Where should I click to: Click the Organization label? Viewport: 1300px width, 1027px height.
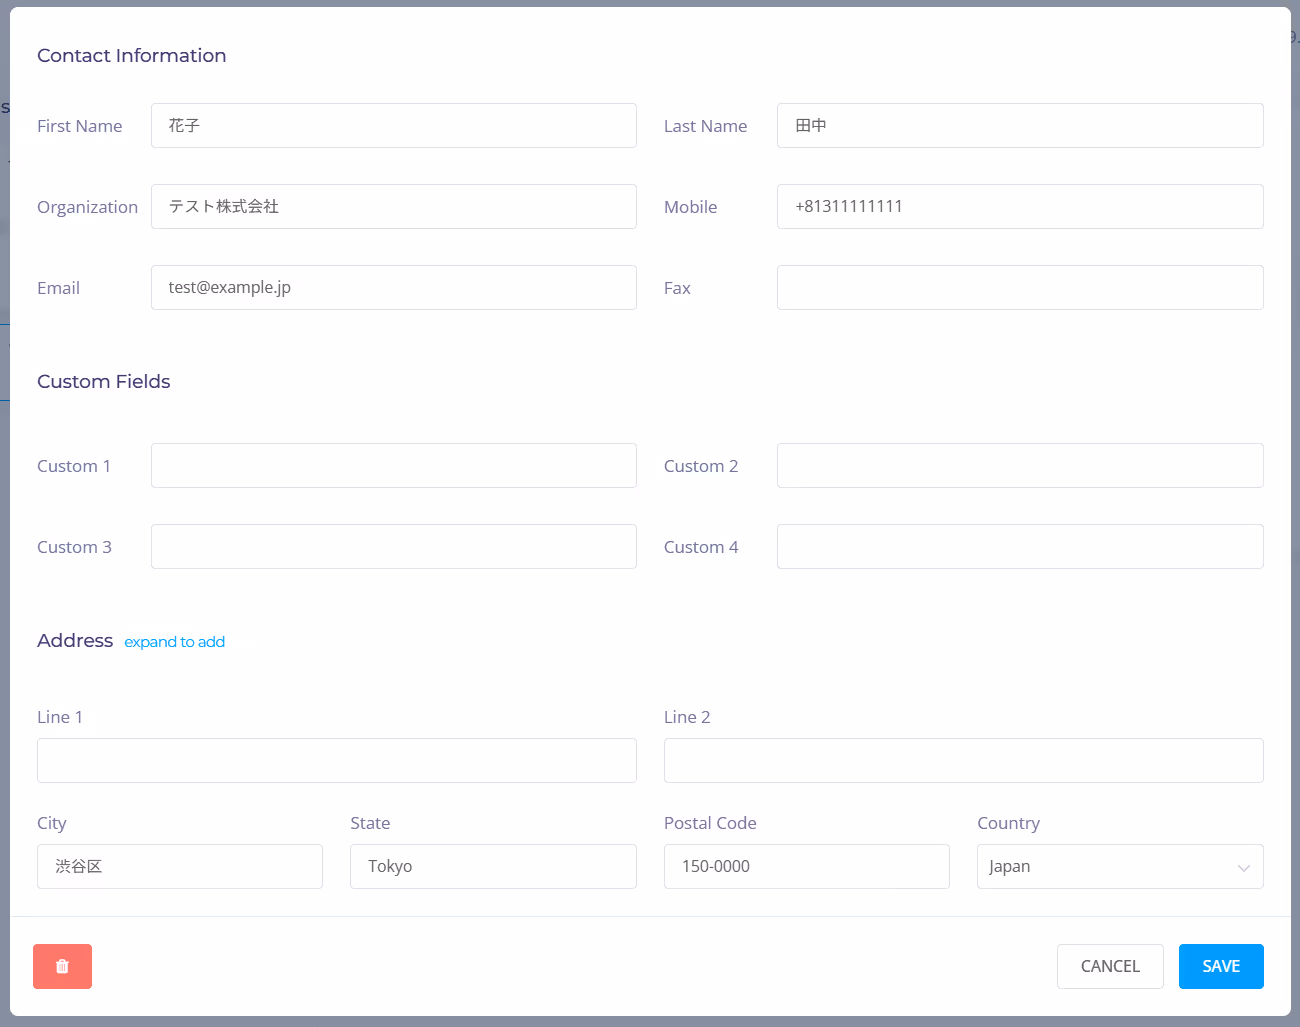pyautogui.click(x=88, y=207)
